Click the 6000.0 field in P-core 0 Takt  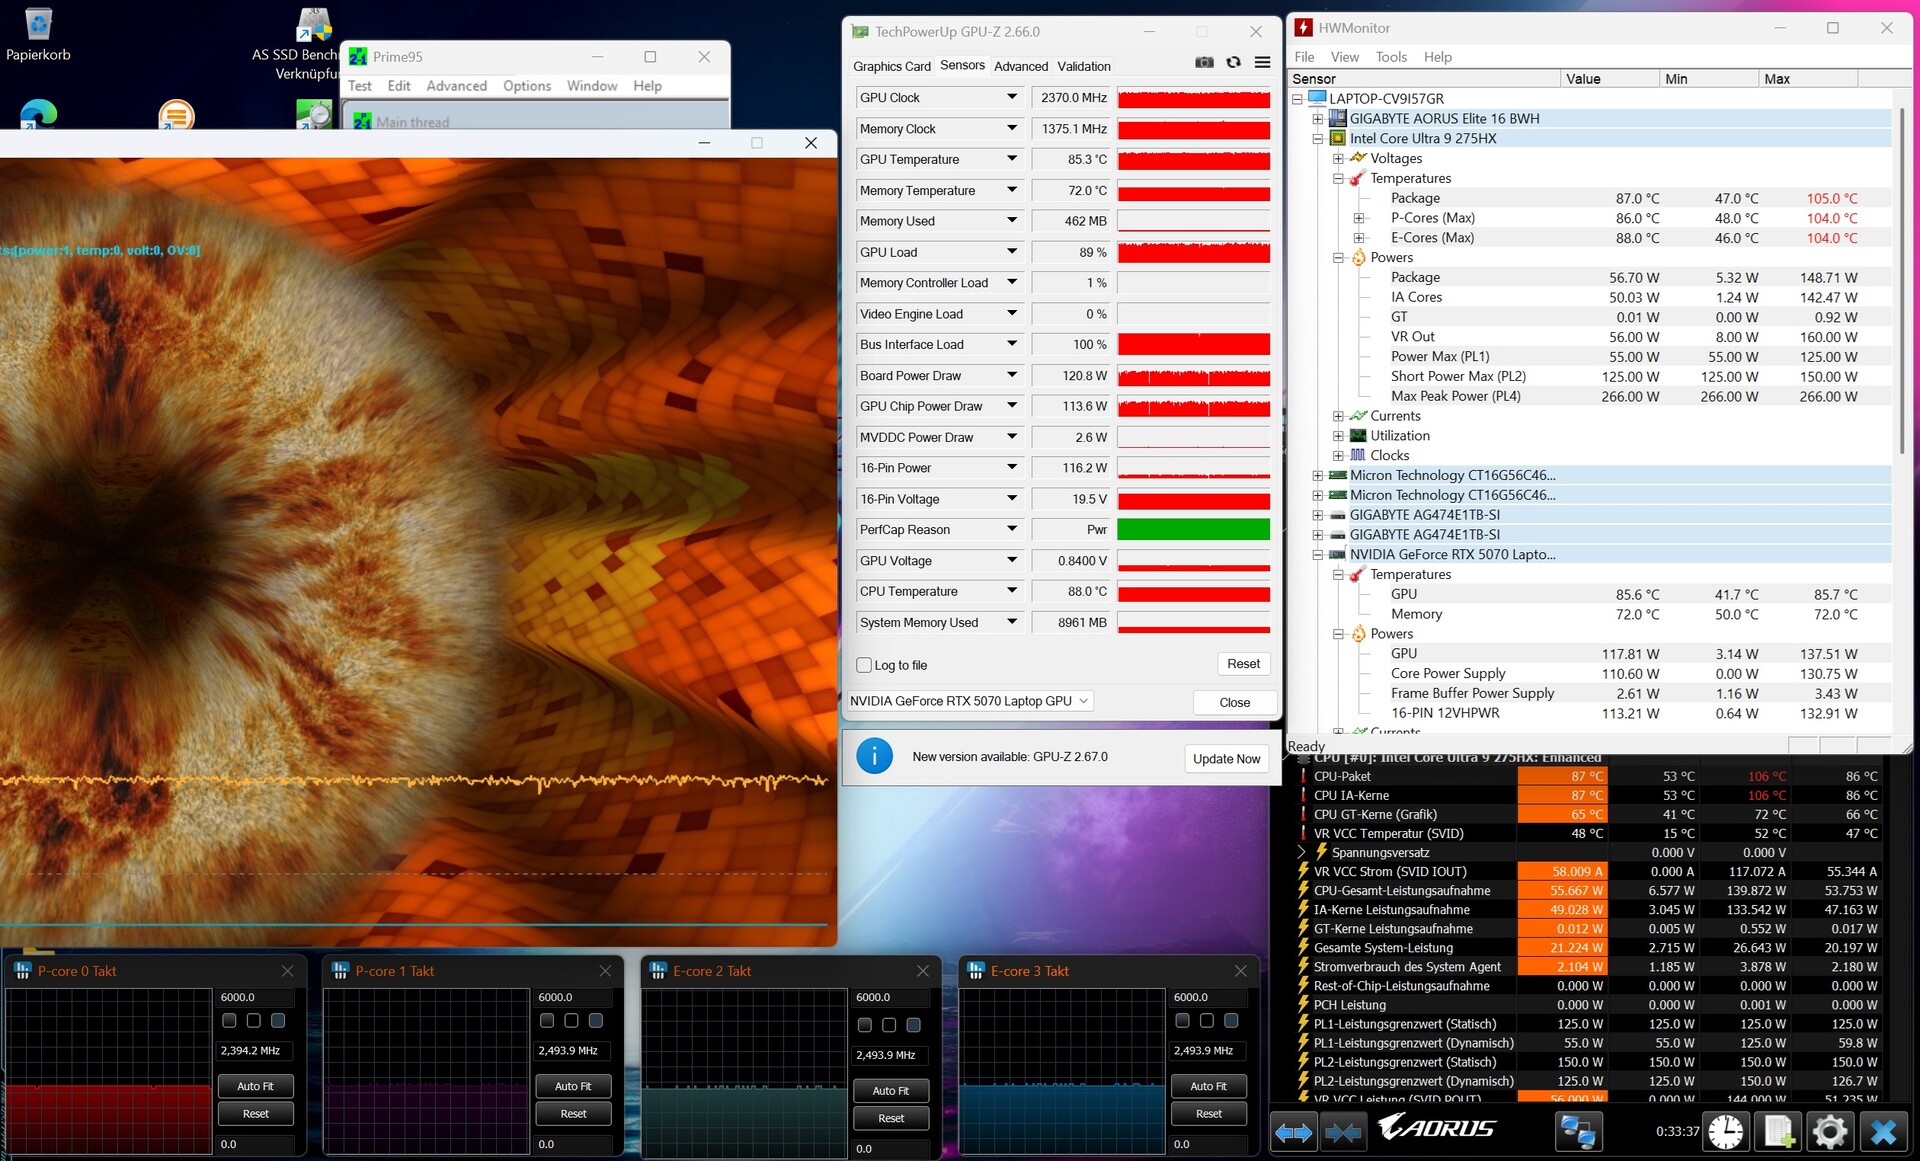pos(255,997)
